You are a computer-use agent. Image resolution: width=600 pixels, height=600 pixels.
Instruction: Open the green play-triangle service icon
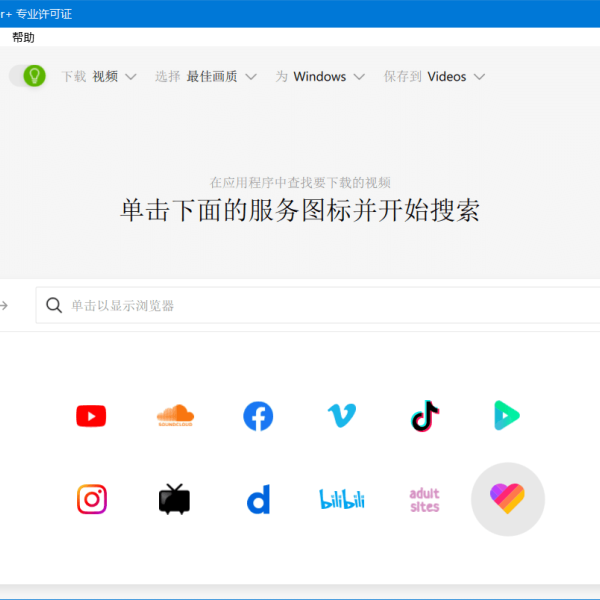(x=507, y=415)
